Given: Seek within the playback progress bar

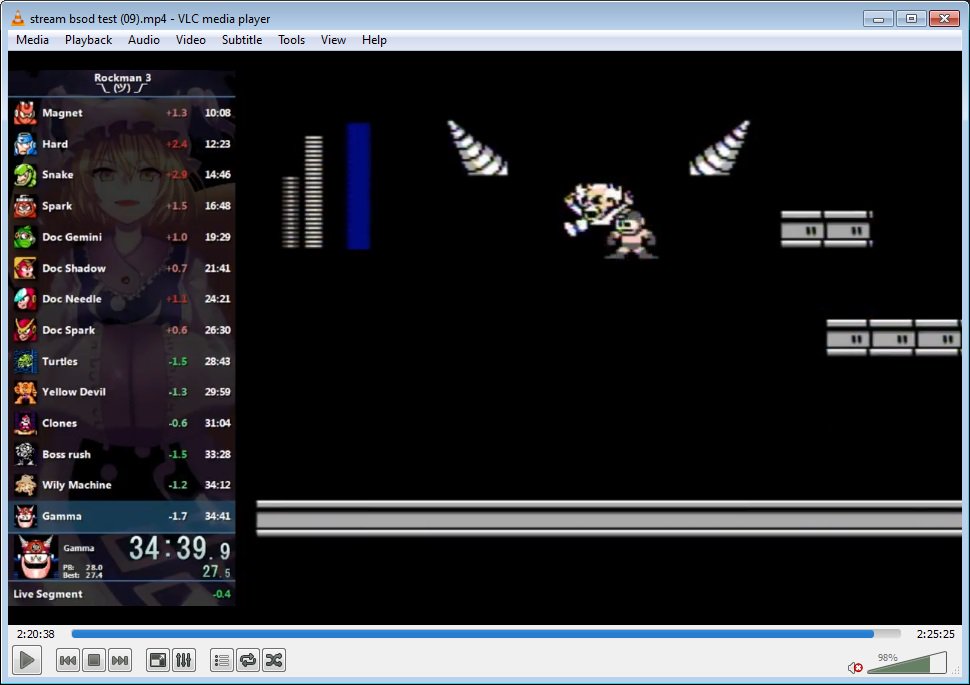Looking at the screenshot, I should pos(486,634).
